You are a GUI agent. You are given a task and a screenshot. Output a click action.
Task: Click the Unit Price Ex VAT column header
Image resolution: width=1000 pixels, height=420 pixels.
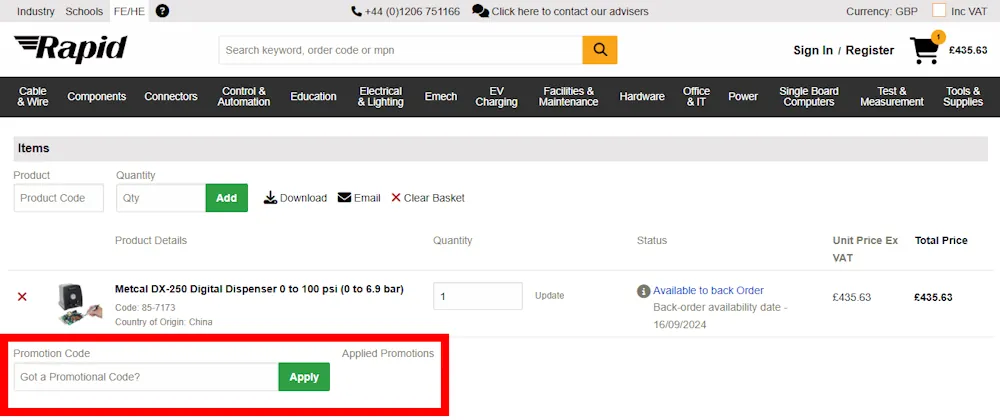coord(865,249)
